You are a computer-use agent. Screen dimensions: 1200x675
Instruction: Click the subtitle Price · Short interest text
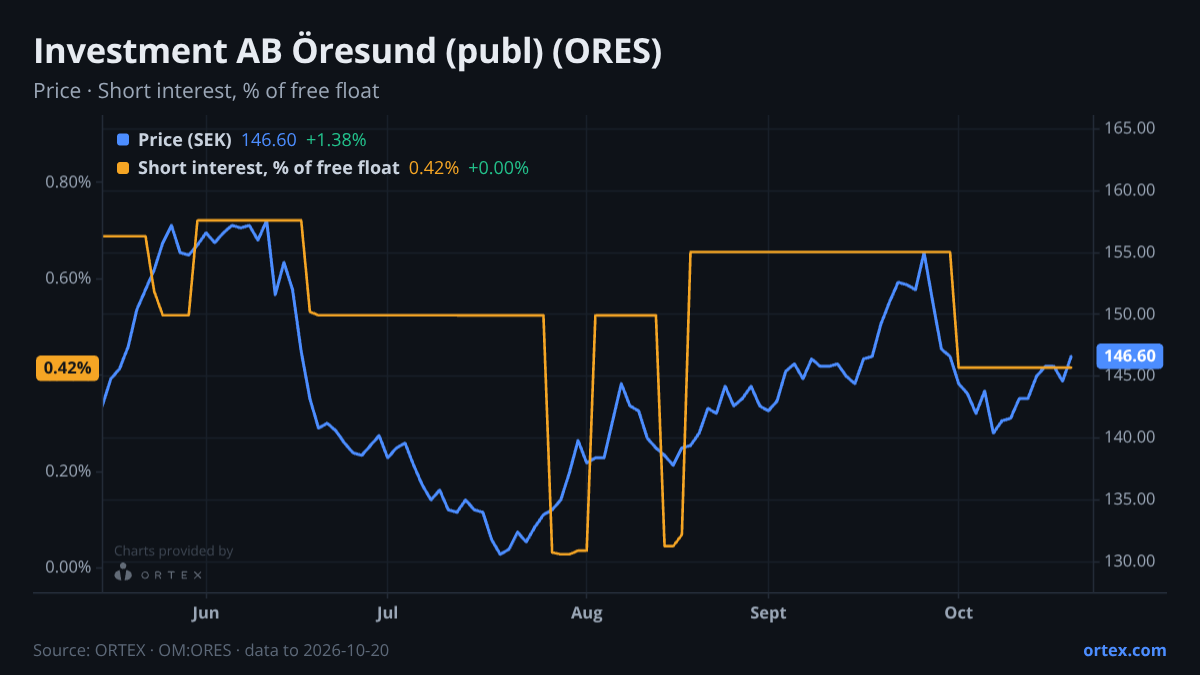(206, 91)
